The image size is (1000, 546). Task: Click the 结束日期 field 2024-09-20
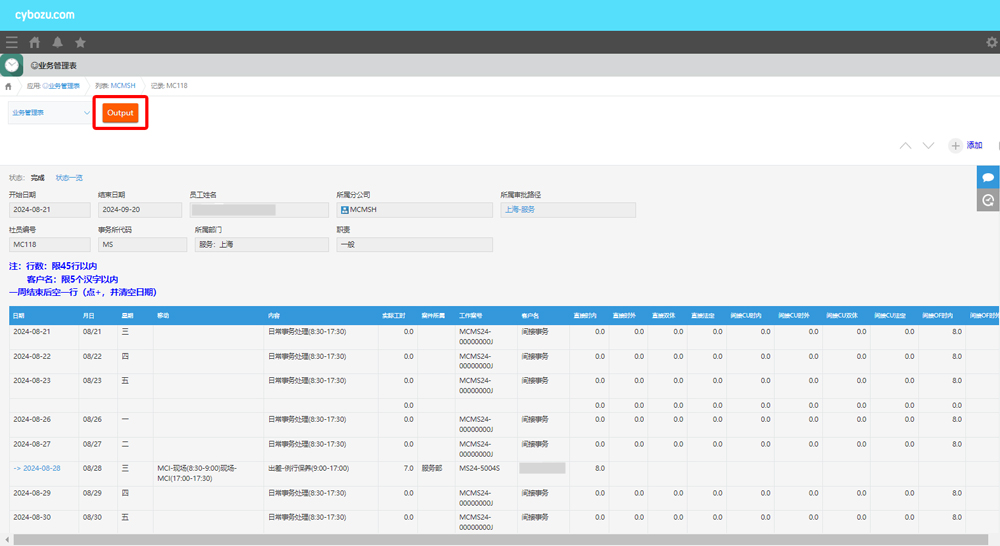point(140,210)
